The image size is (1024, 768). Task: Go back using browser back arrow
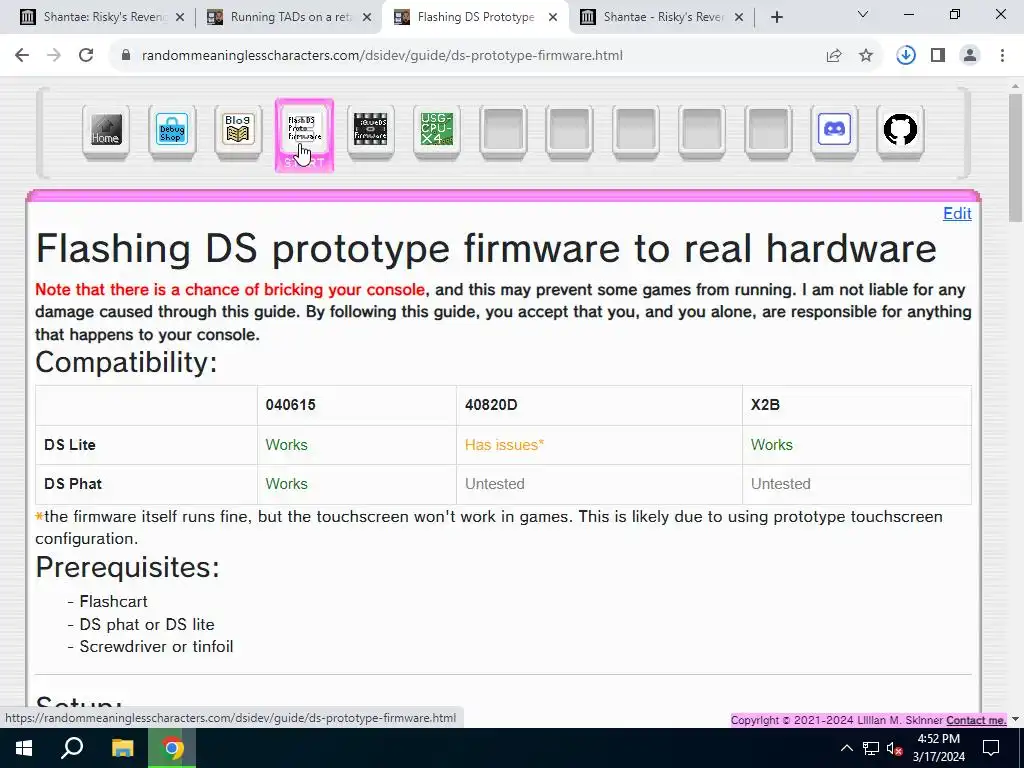tap(22, 56)
